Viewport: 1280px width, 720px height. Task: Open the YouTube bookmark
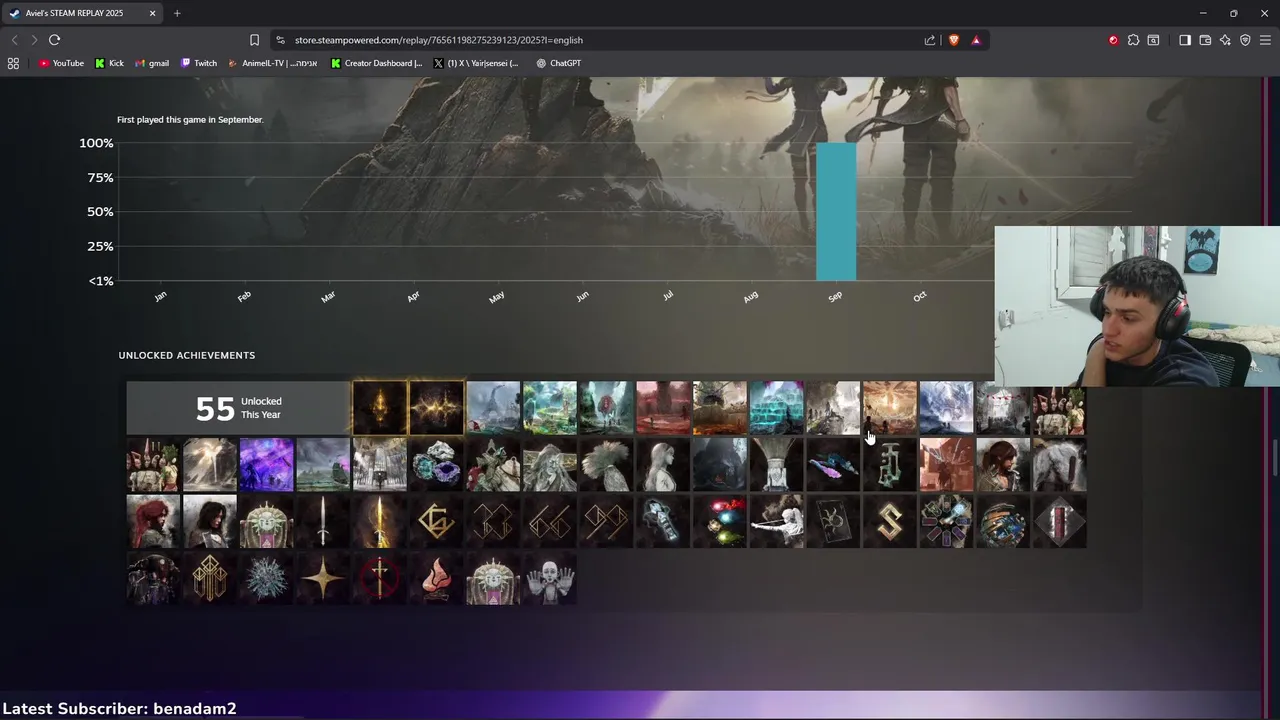click(x=61, y=63)
